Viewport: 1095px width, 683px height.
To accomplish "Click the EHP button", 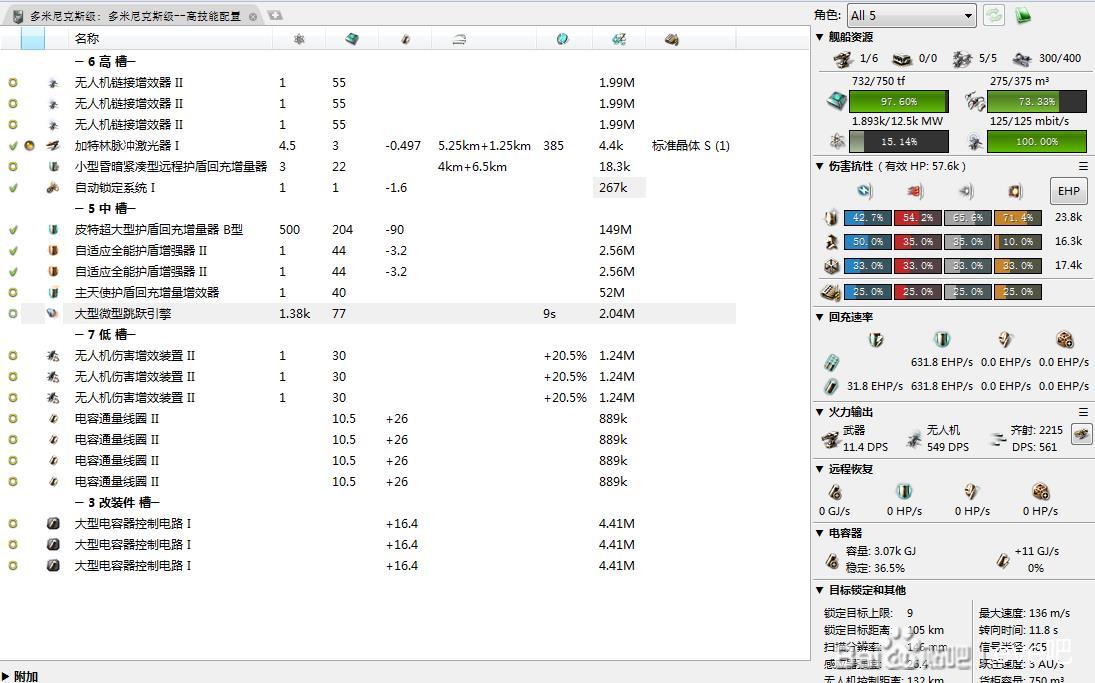I will tap(1068, 191).
